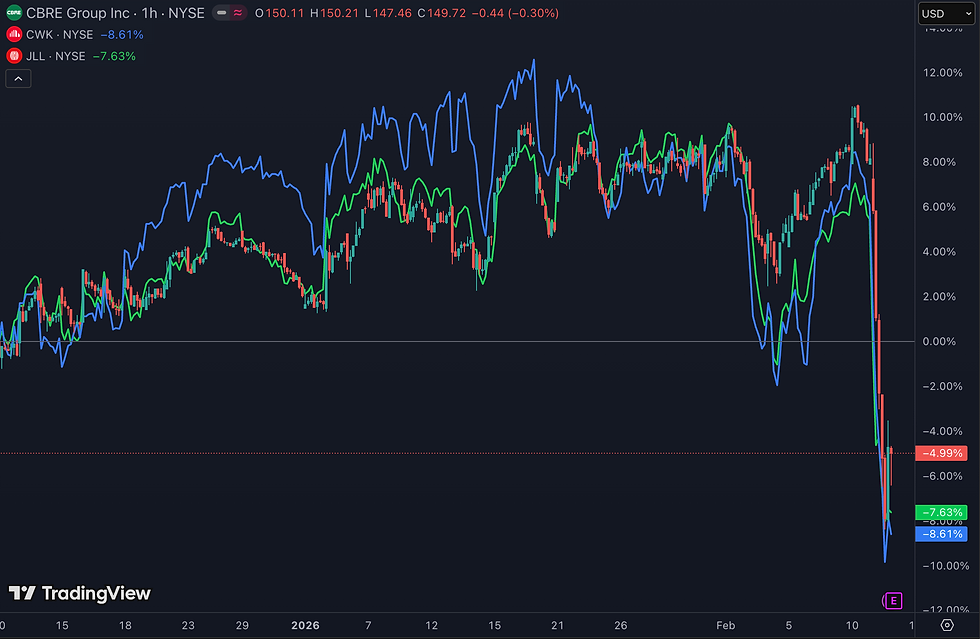Click the pink wavy-lines data indicator icon
The height and width of the screenshot is (639, 980).
click(x=238, y=13)
